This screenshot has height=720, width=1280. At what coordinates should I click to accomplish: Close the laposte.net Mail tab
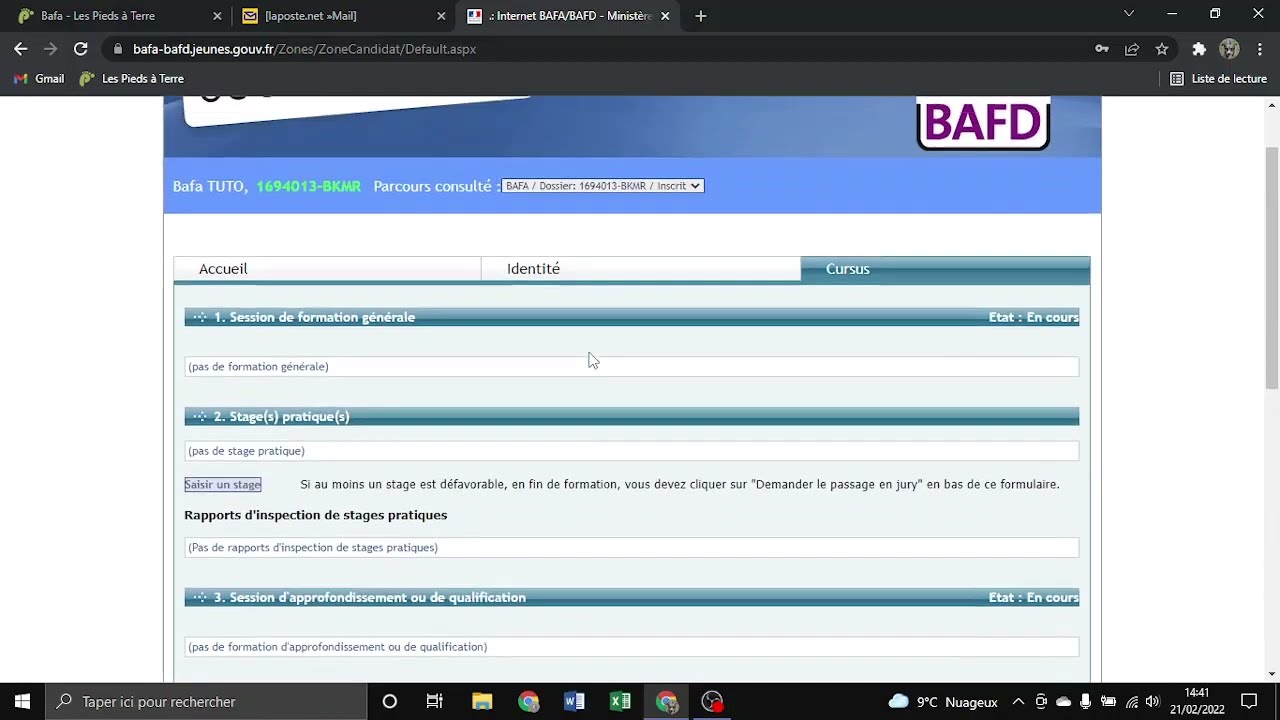[441, 16]
